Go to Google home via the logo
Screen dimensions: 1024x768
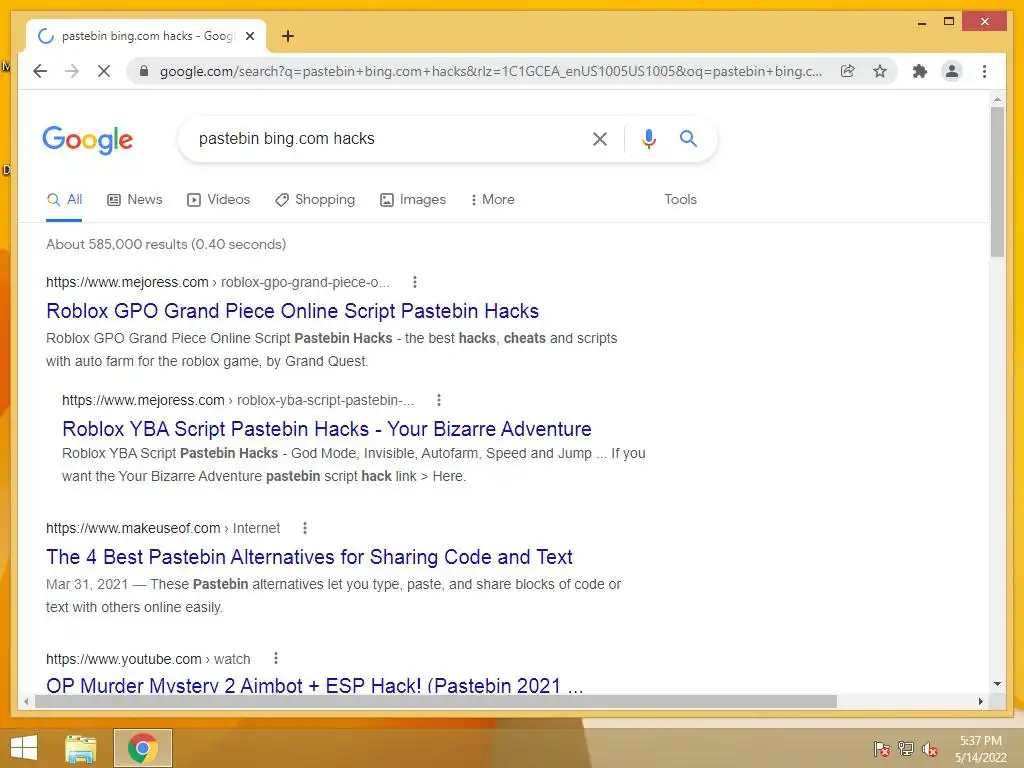click(x=88, y=140)
